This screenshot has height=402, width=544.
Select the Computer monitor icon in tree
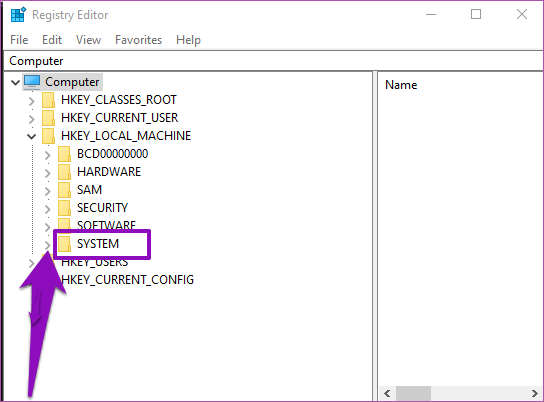pyautogui.click(x=32, y=82)
